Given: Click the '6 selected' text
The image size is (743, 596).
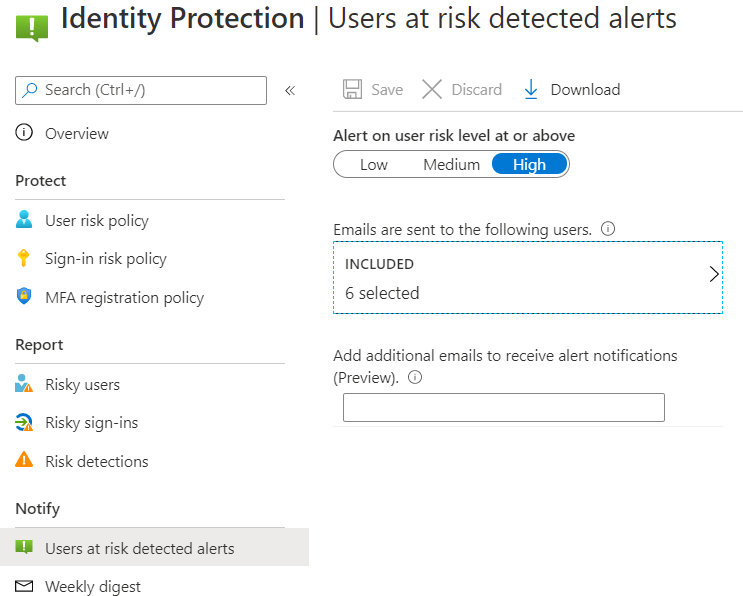Looking at the screenshot, I should [382, 293].
